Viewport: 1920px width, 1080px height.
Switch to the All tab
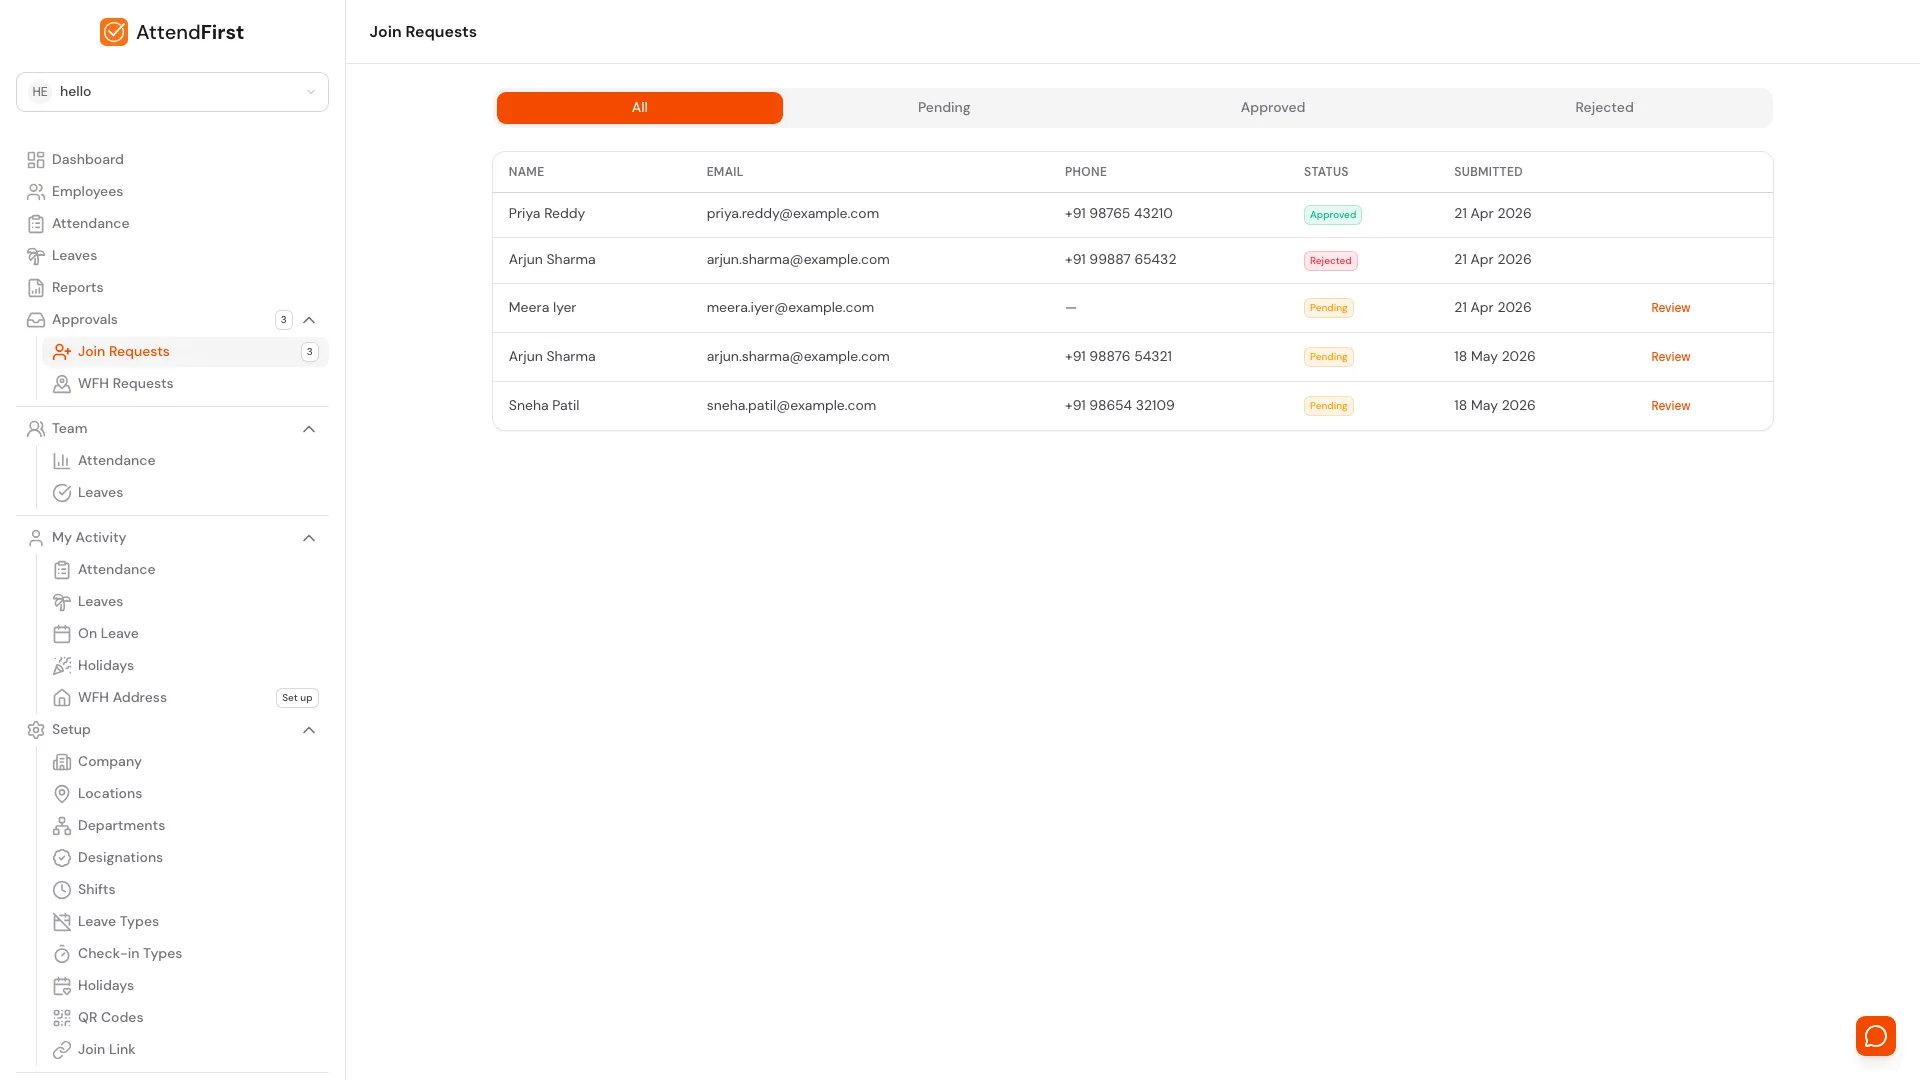(x=640, y=108)
